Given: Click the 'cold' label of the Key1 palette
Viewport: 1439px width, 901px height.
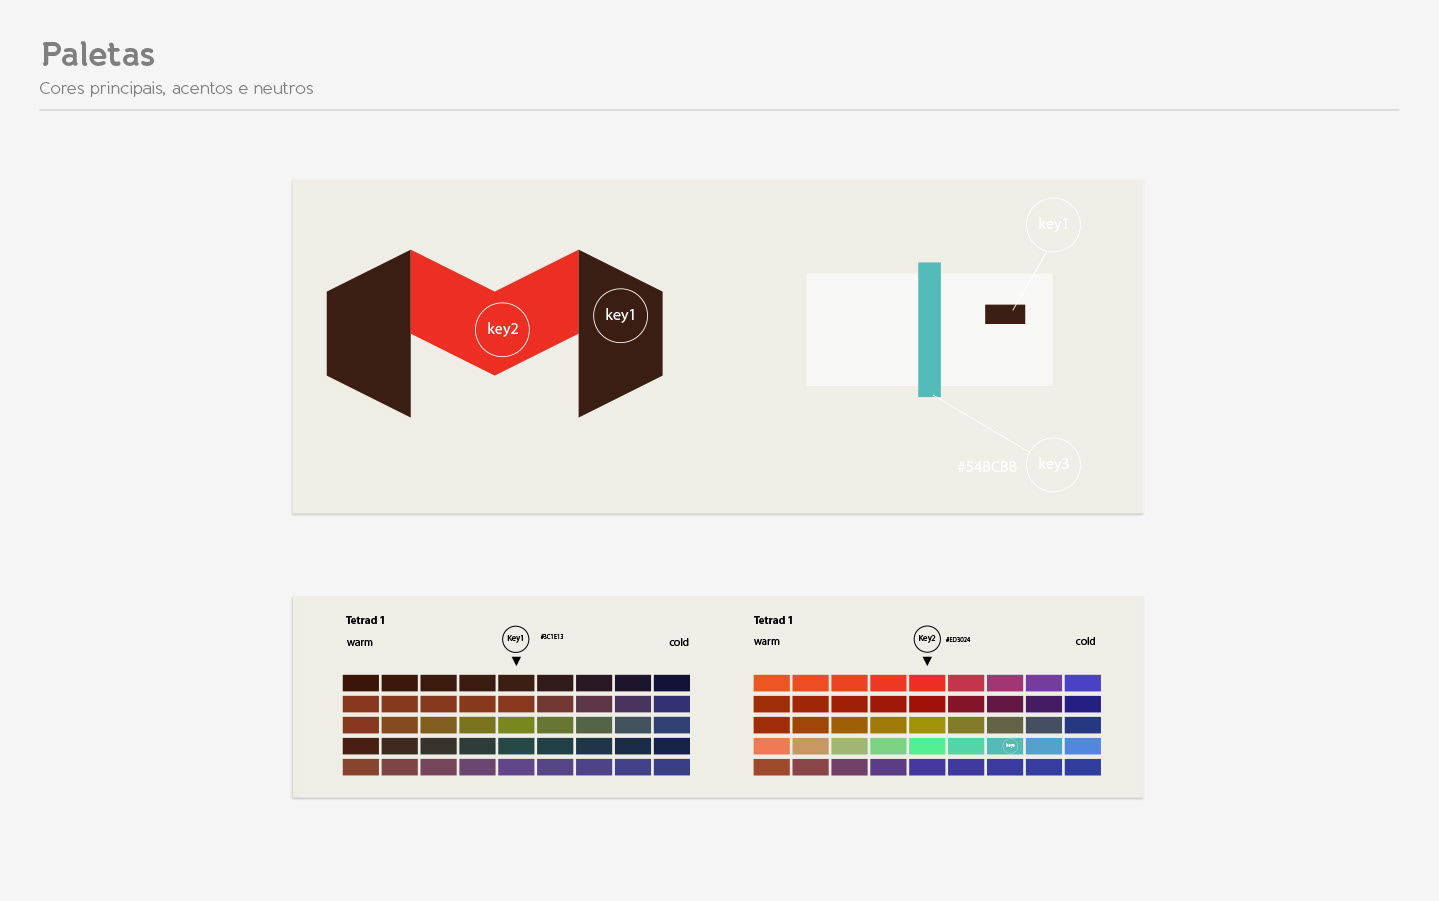Looking at the screenshot, I should click(679, 642).
